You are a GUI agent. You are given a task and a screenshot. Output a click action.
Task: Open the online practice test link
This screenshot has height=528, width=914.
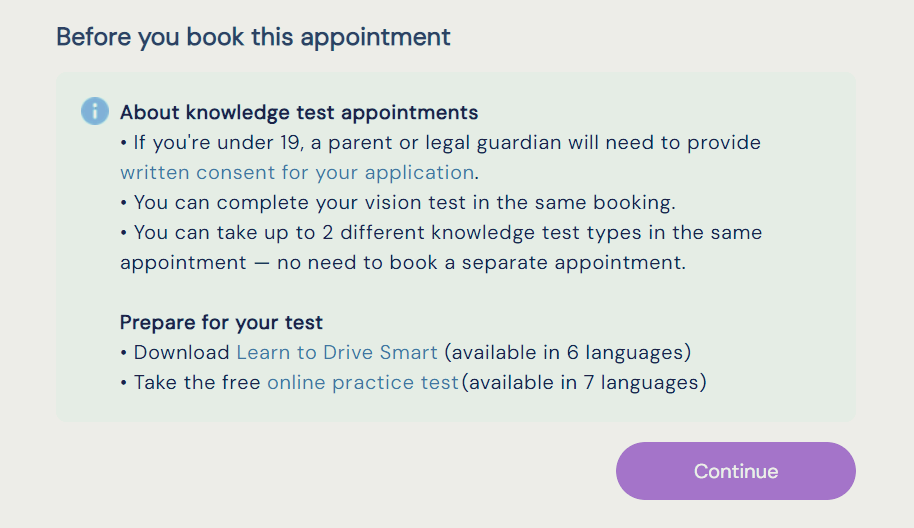point(363,383)
